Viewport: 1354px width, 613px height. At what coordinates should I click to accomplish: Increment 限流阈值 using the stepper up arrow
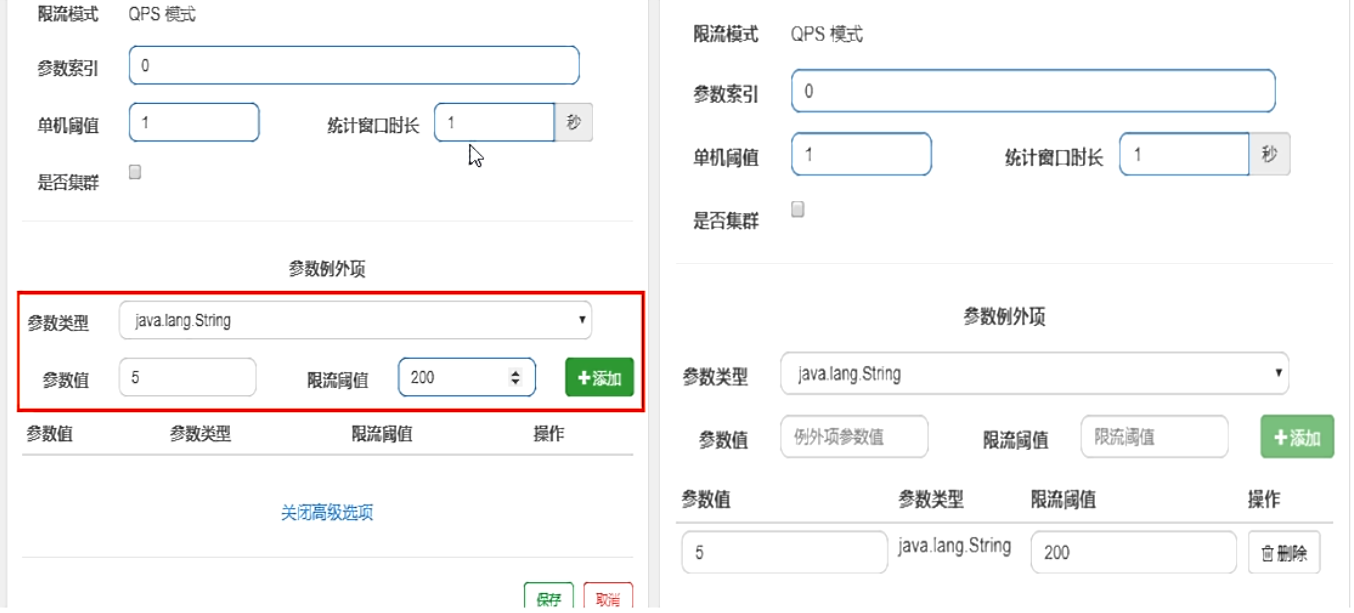[515, 372]
